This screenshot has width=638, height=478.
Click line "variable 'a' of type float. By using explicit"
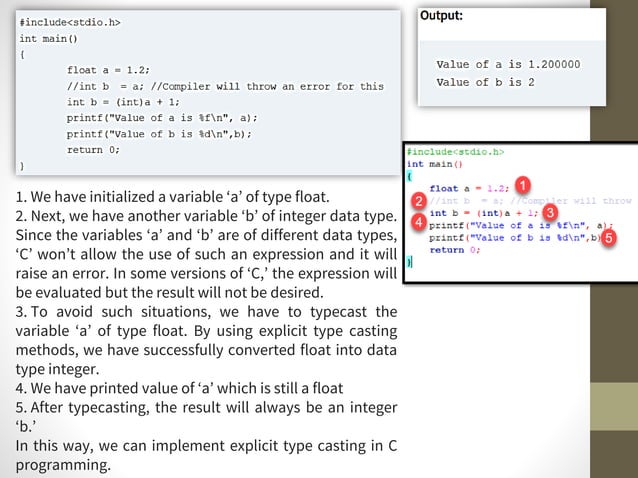pos(206,331)
